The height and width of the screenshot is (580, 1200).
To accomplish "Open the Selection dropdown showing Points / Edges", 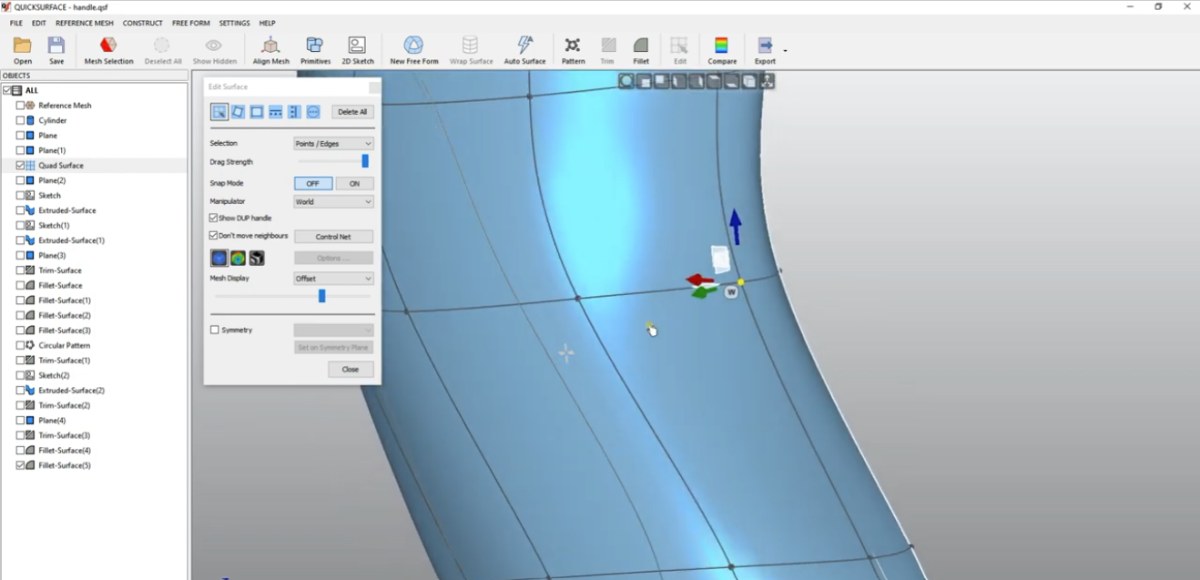I will coord(333,143).
